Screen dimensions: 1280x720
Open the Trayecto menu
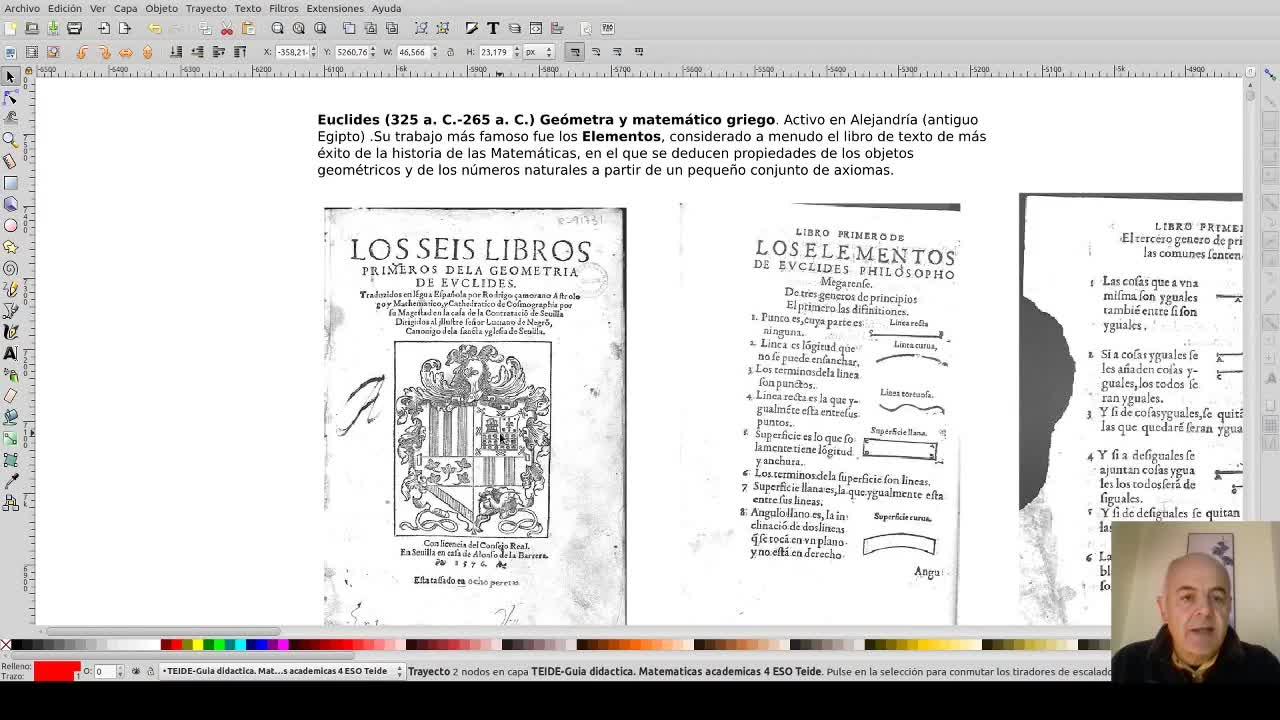206,8
